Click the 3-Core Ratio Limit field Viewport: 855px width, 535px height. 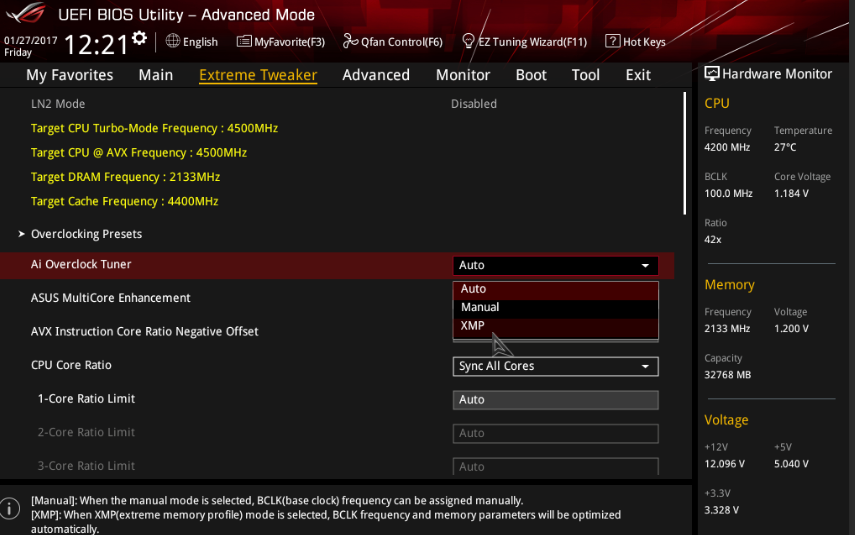[x=555, y=466]
